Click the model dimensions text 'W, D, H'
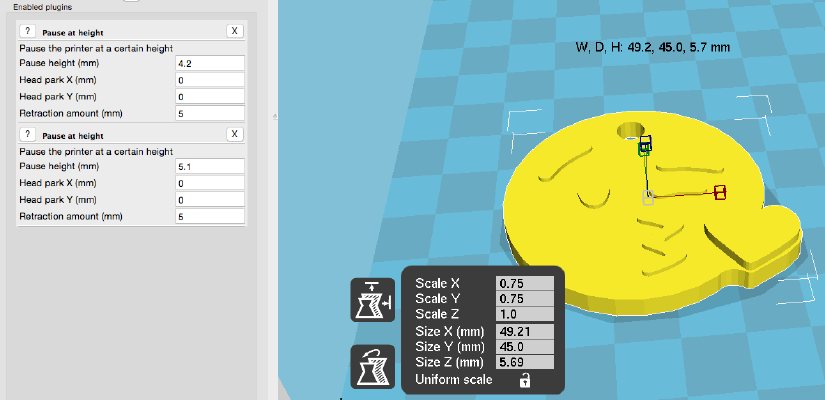This screenshot has width=825, height=400. pos(653,47)
